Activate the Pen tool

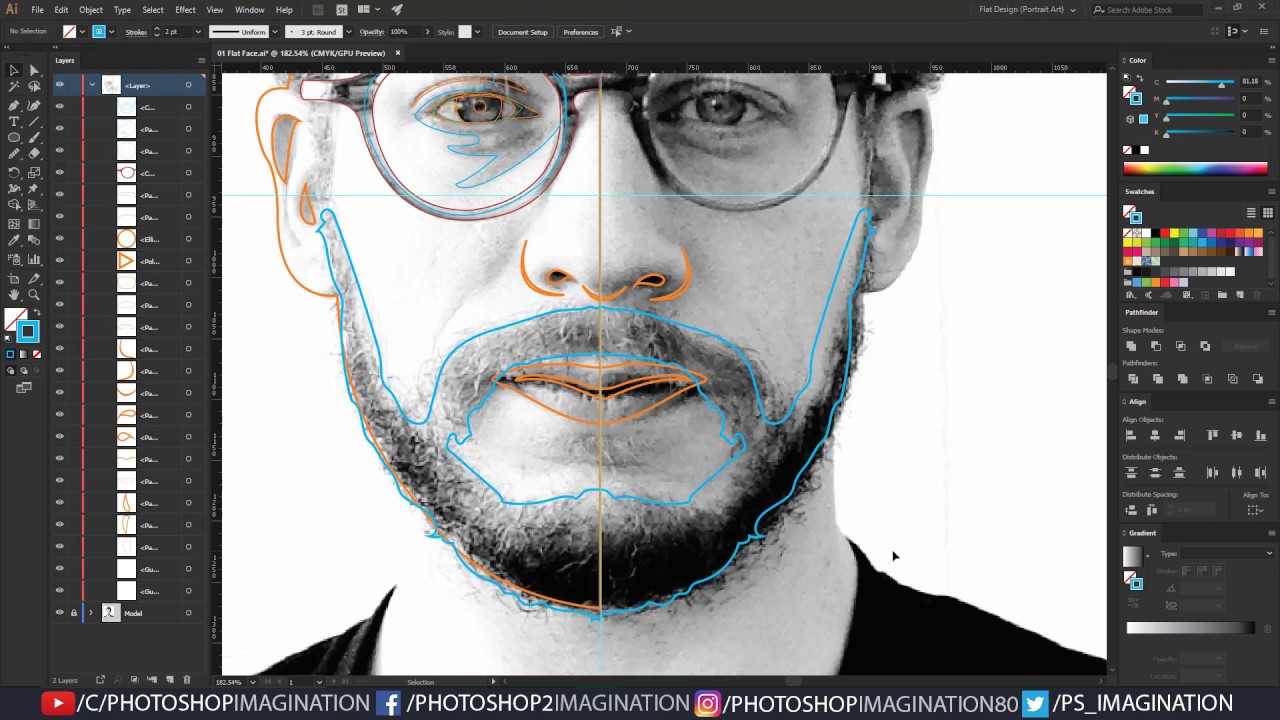tap(14, 104)
